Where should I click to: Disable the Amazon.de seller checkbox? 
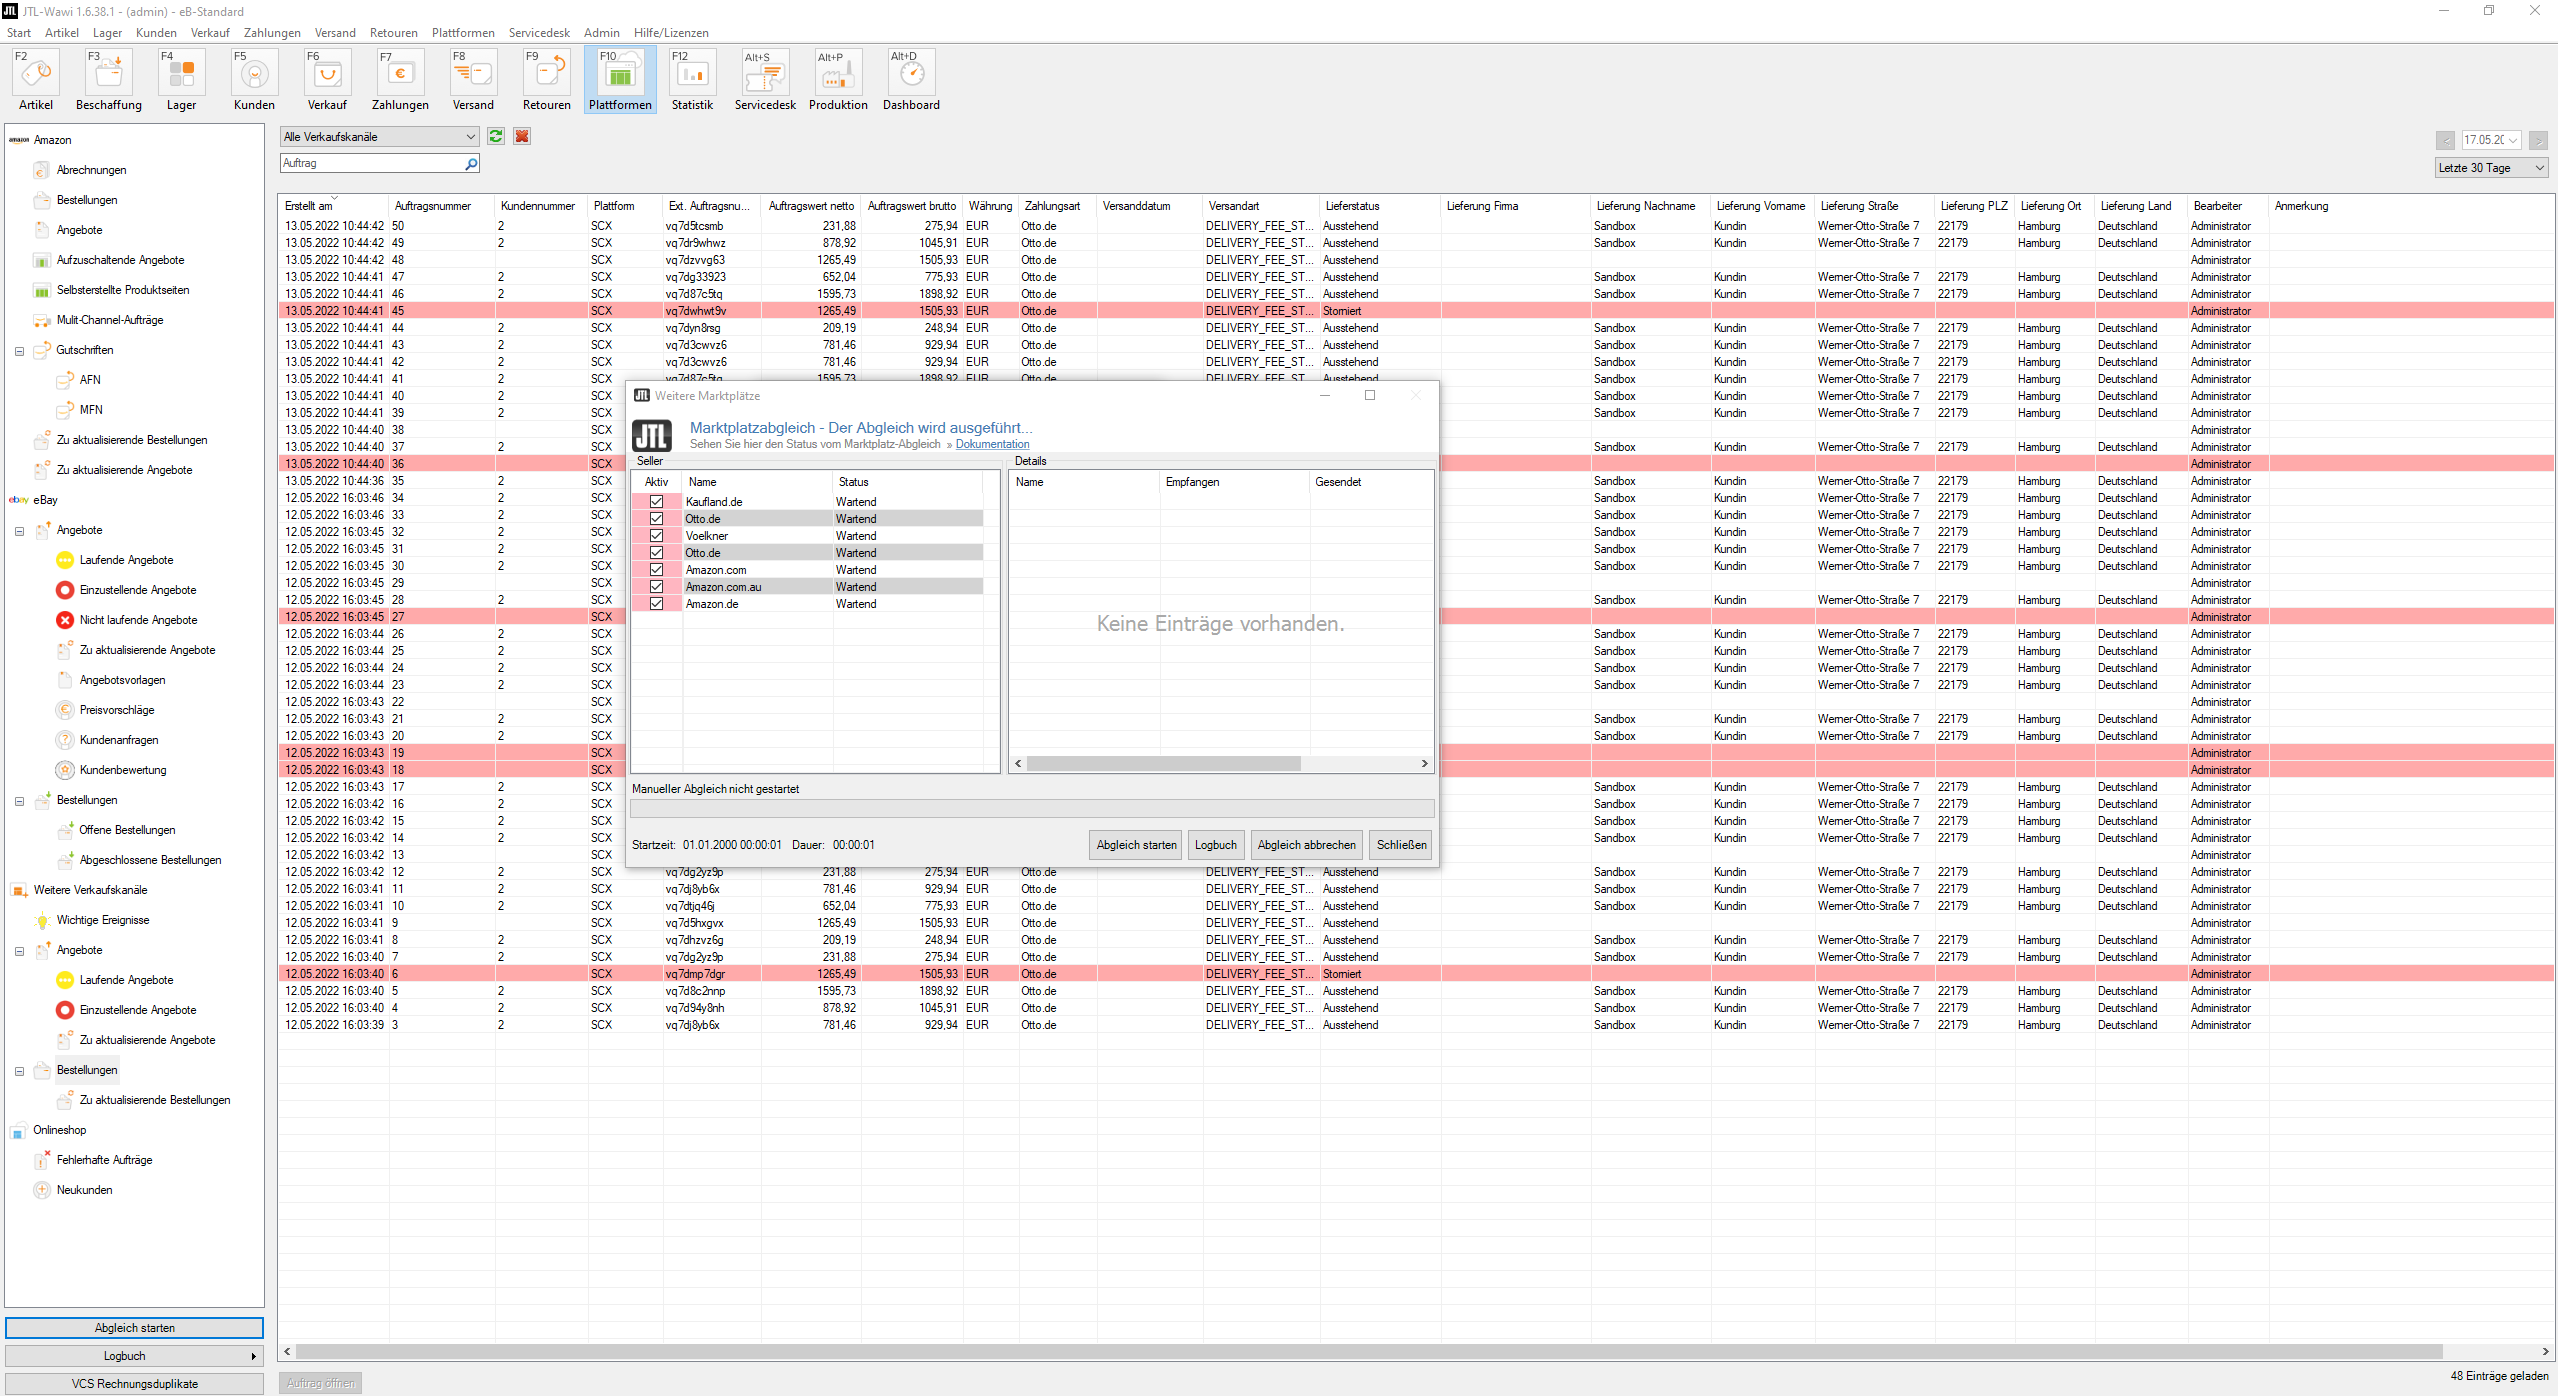[657, 604]
